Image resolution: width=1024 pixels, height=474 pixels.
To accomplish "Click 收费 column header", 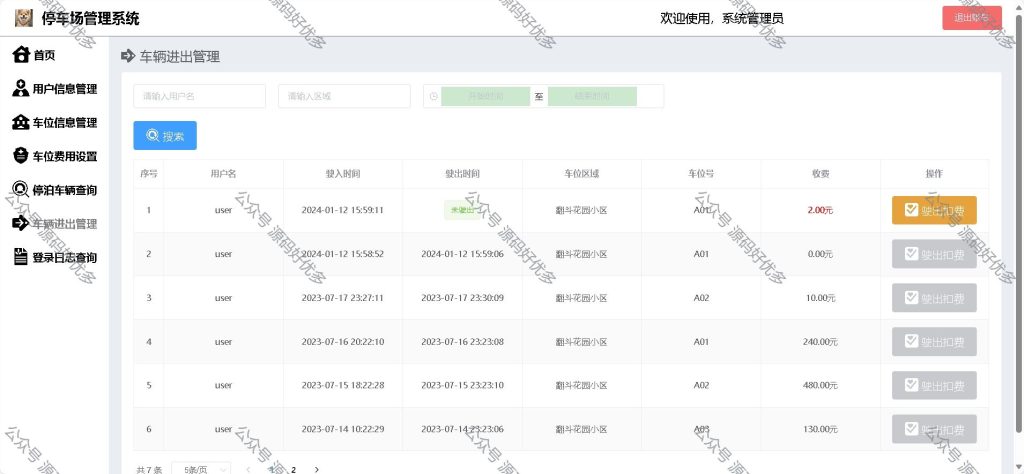I will [820, 174].
